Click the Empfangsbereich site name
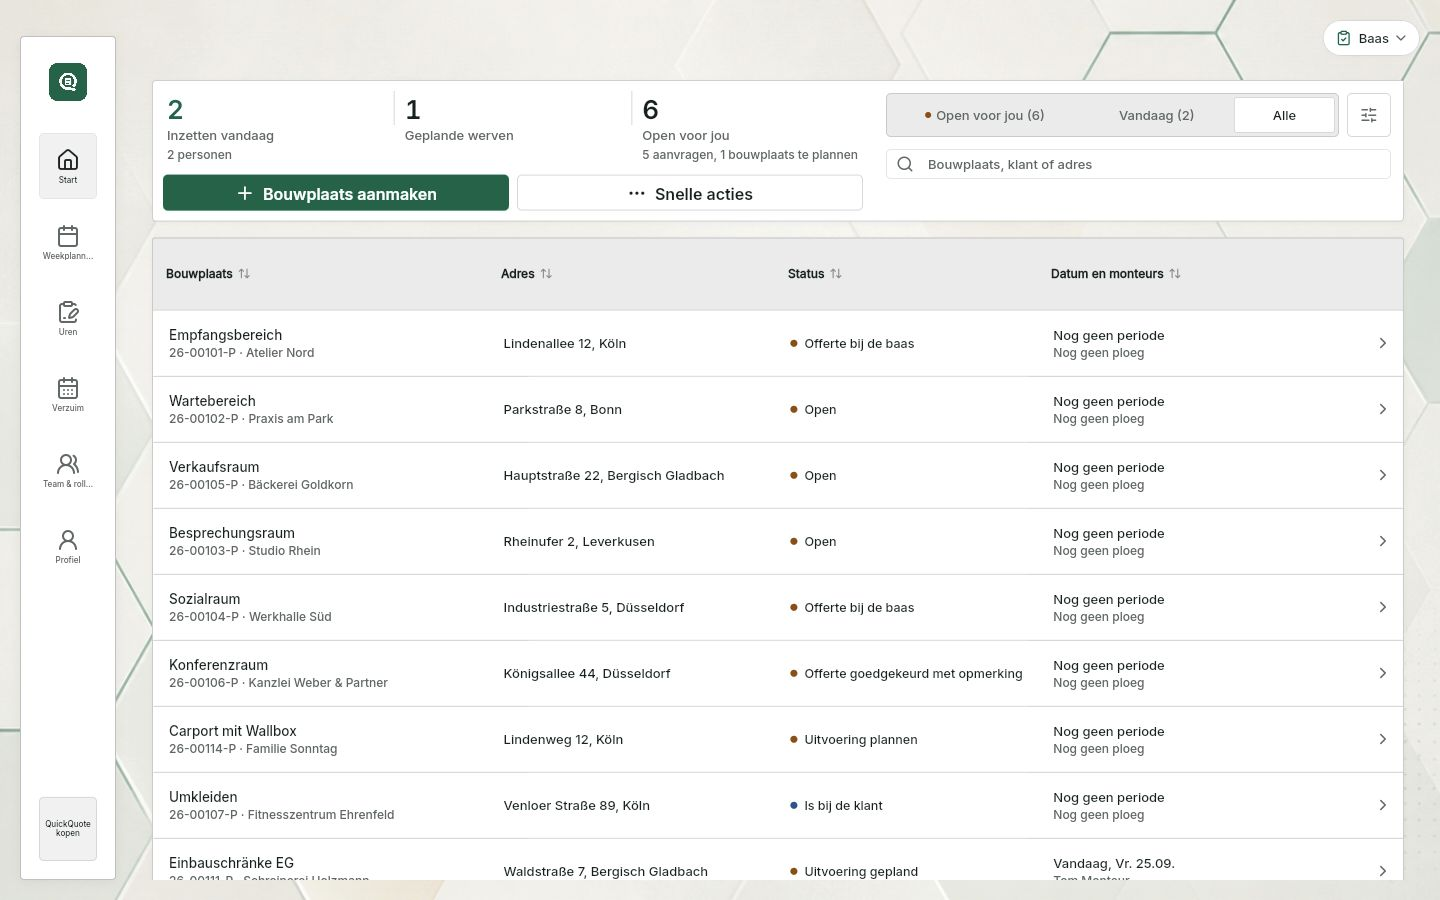The width and height of the screenshot is (1440, 900). point(225,335)
